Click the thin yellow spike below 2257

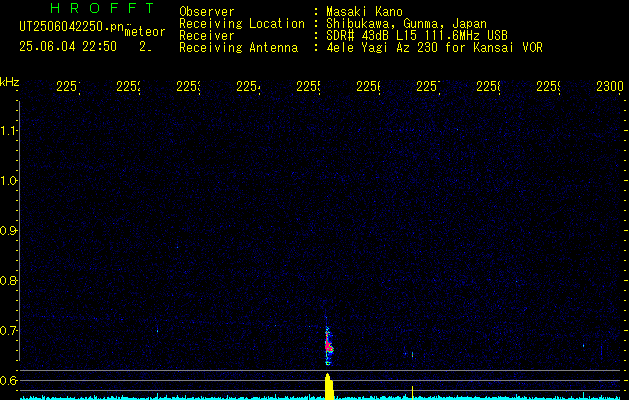[412, 392]
